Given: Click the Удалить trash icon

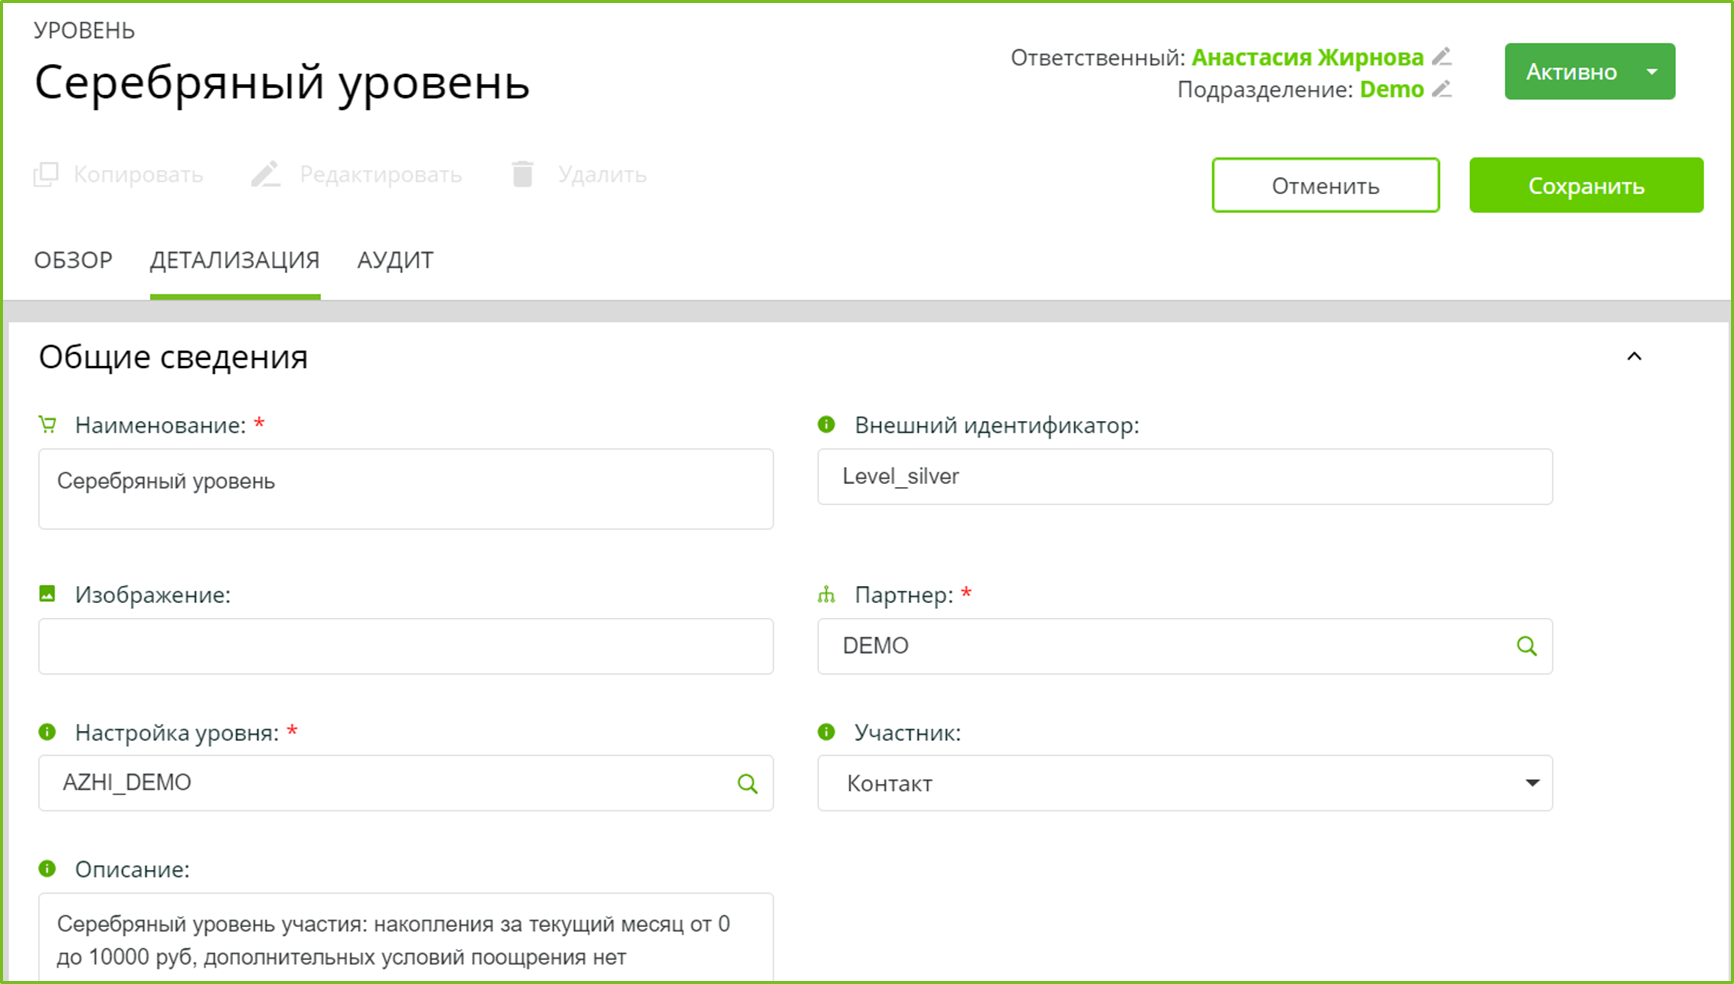Looking at the screenshot, I should point(522,175).
